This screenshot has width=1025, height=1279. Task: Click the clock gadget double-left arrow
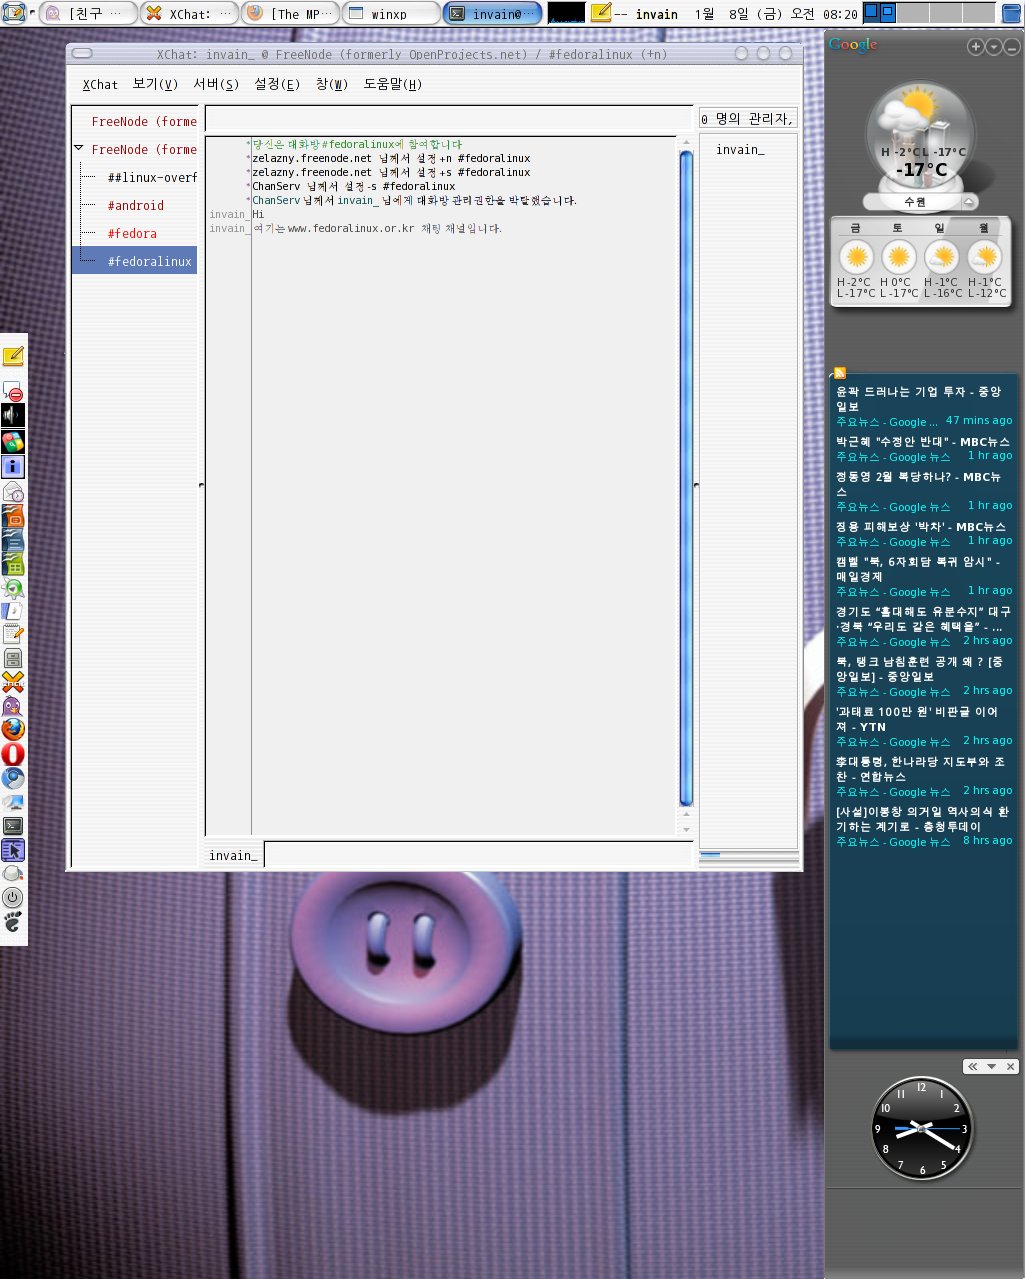tap(973, 1067)
